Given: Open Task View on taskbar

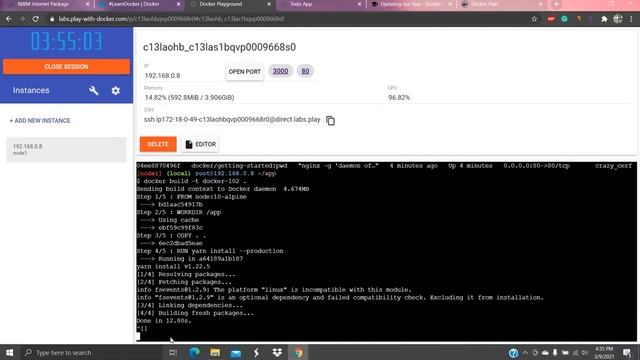Looking at the screenshot, I should pyautogui.click(x=173, y=353).
